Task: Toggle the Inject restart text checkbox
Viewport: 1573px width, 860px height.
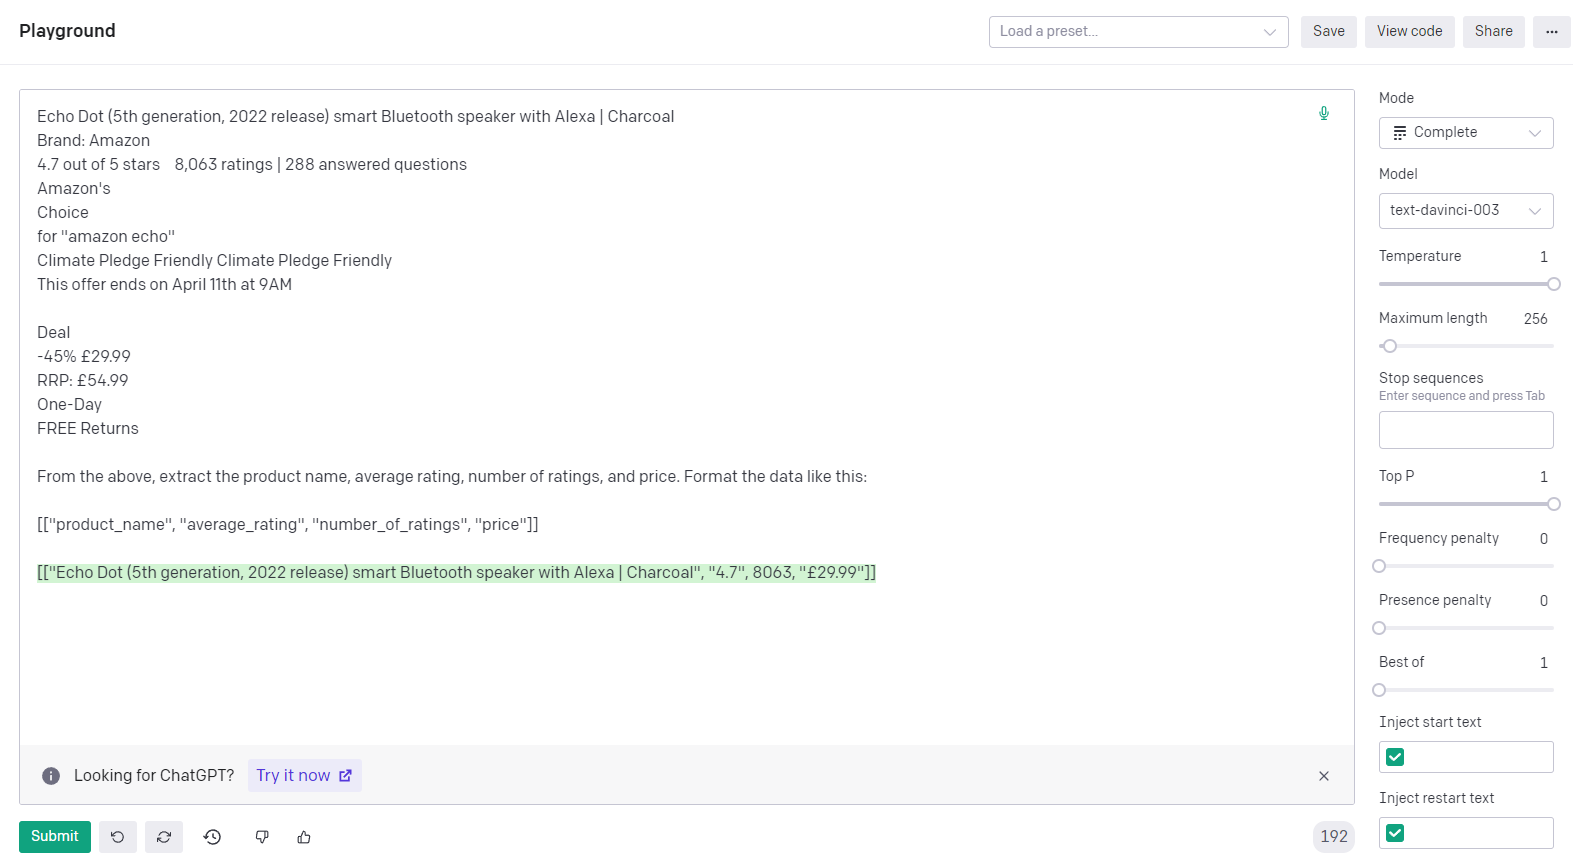Action: [1395, 833]
